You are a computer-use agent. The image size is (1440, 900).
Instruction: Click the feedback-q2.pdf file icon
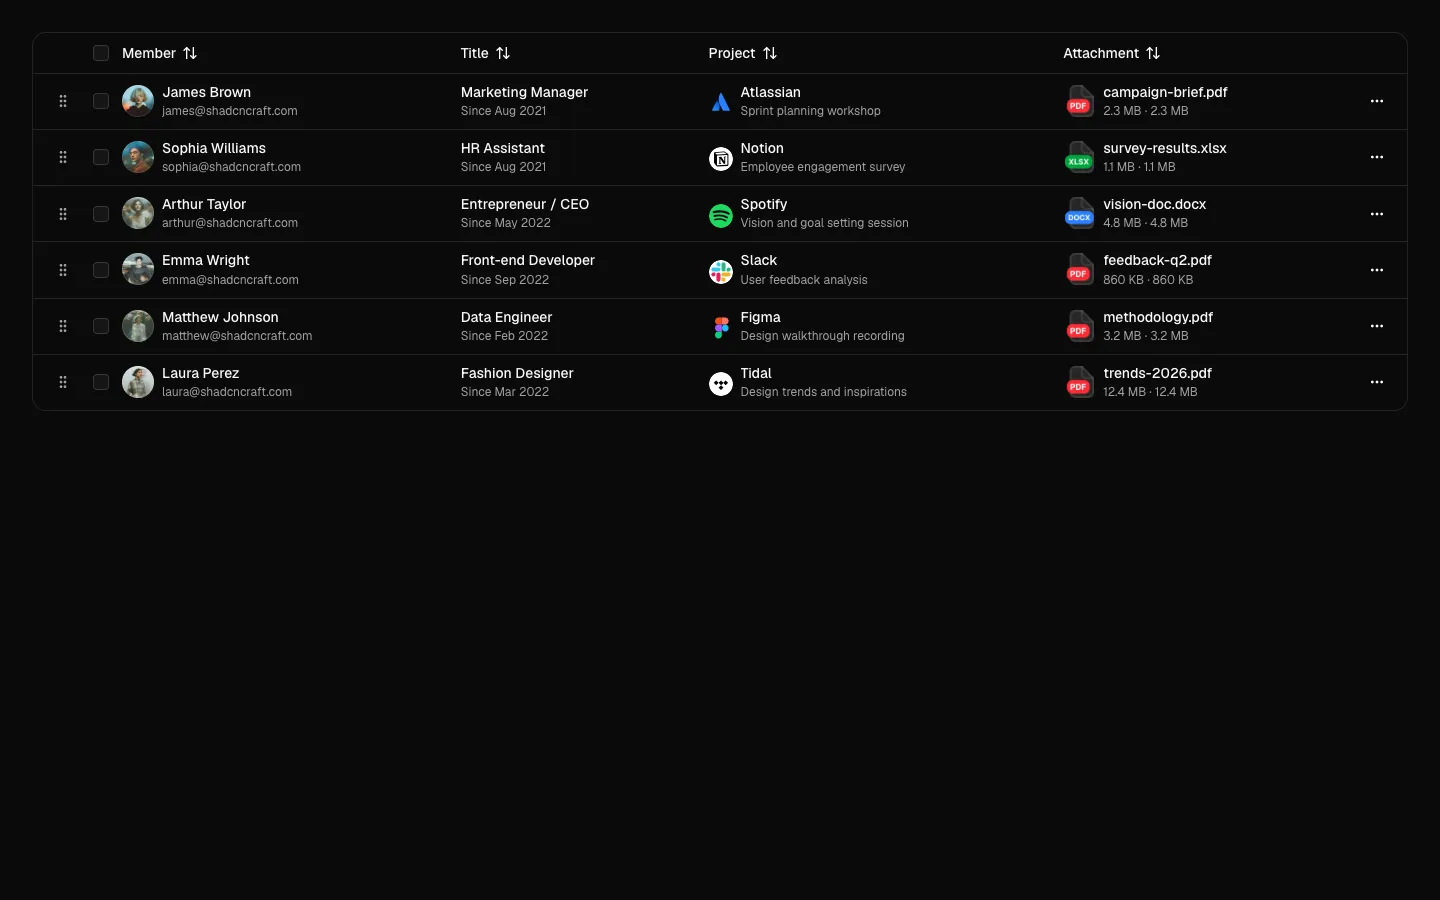coord(1079,270)
